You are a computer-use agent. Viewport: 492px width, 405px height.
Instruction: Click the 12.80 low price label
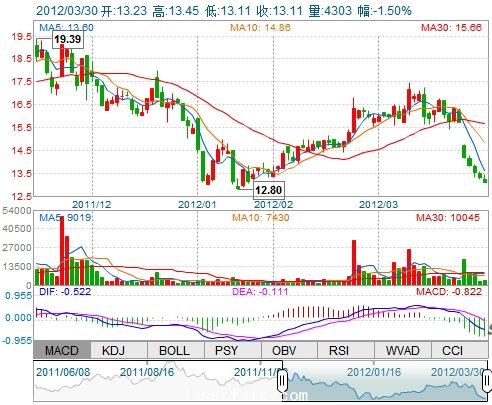pos(268,190)
